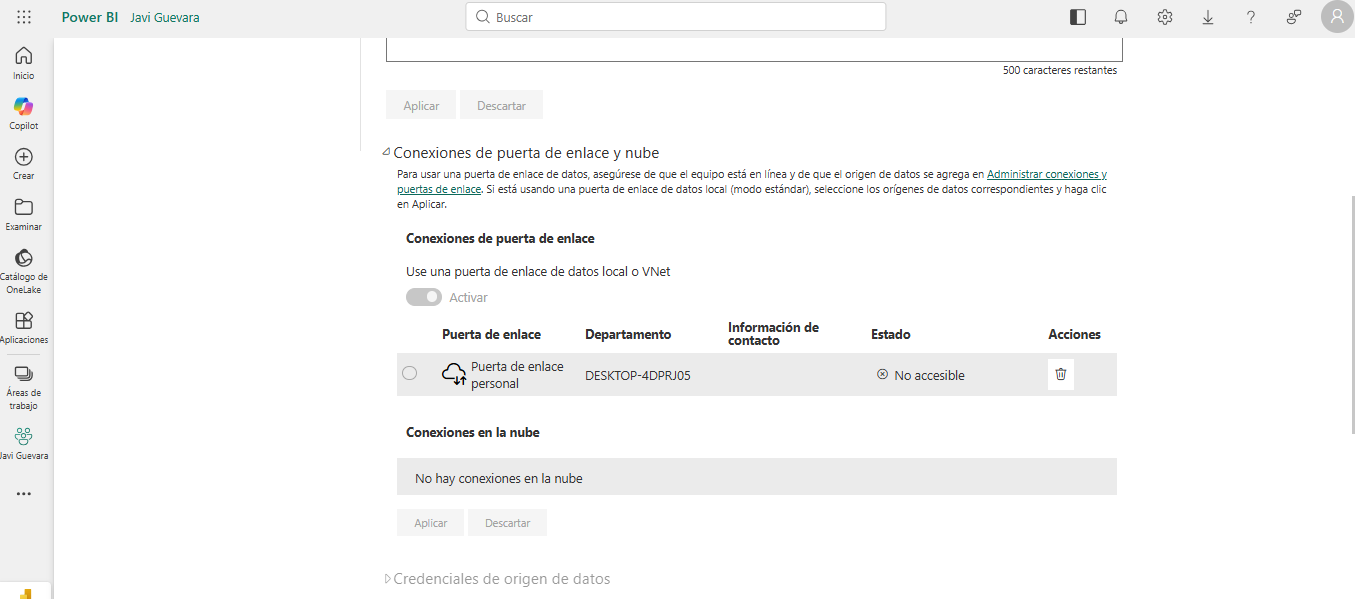Image resolution: width=1355 pixels, height=599 pixels.
Task: Open Copilot from the left sidebar
Action: 24,113
